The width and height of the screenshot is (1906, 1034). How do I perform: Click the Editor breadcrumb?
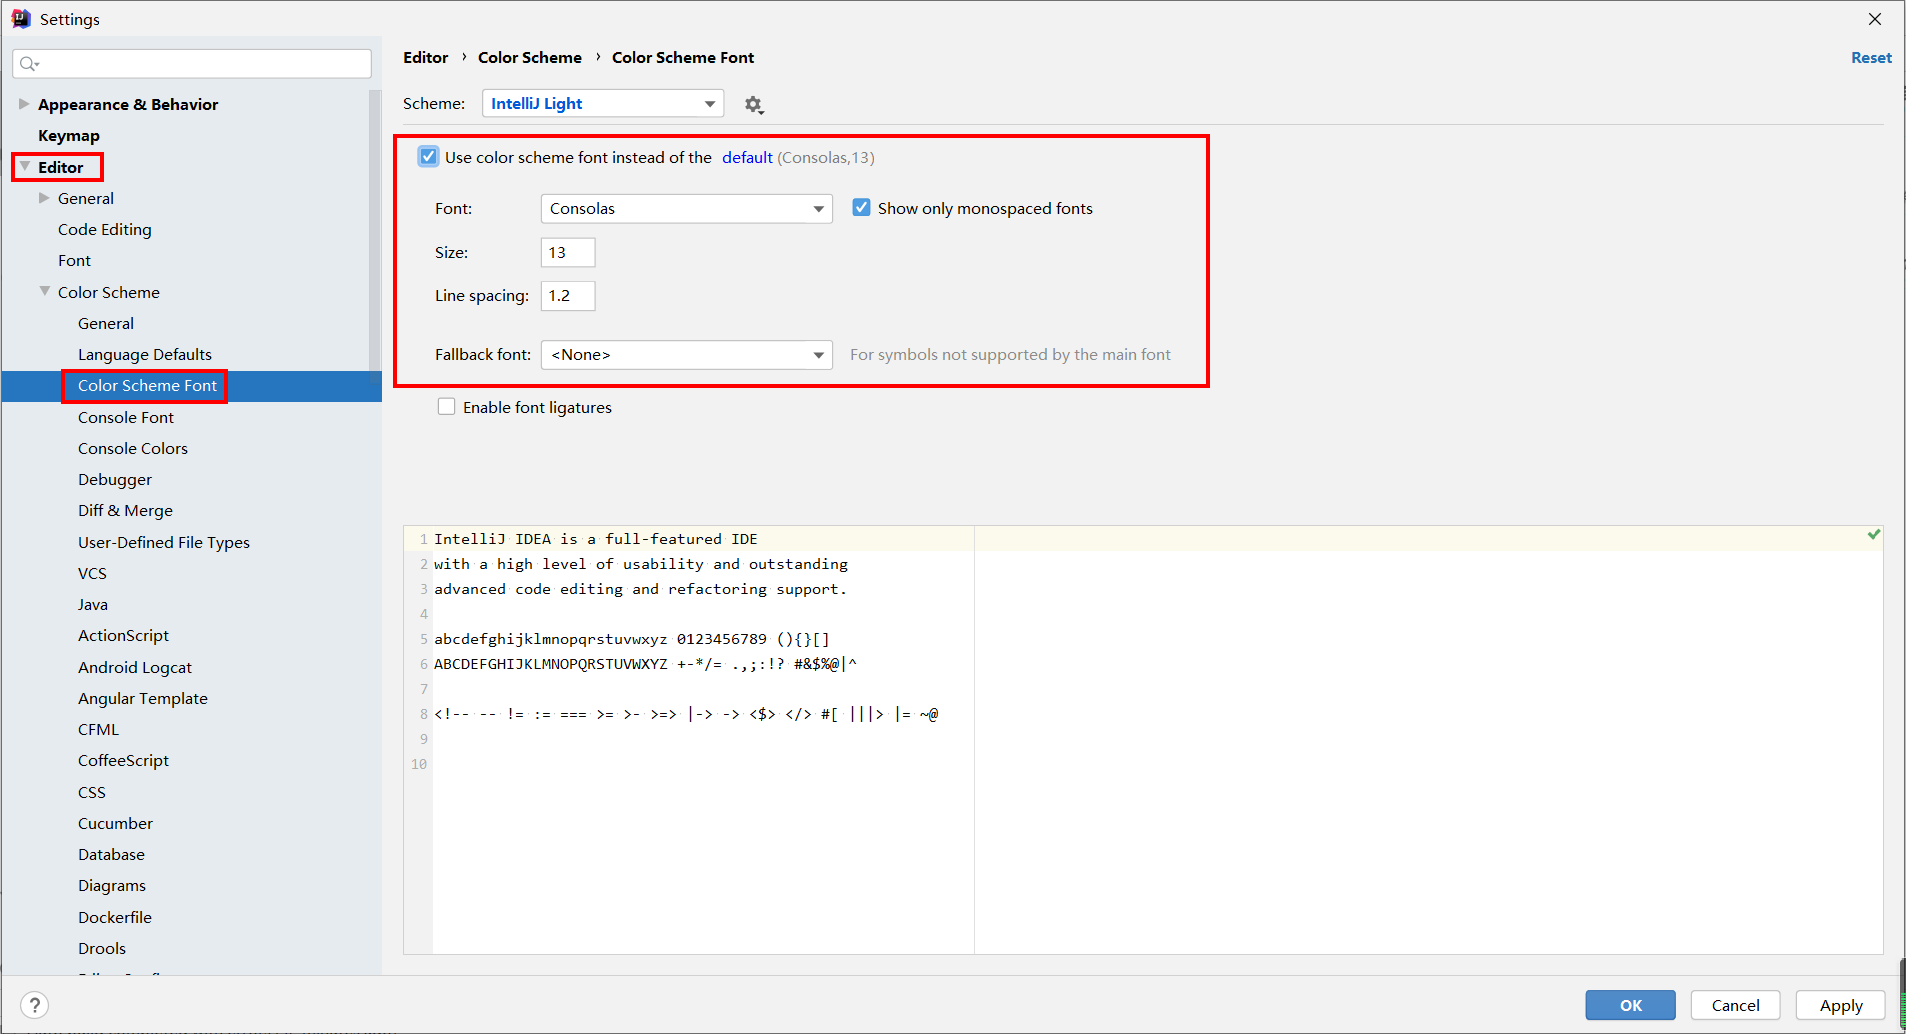tap(426, 58)
